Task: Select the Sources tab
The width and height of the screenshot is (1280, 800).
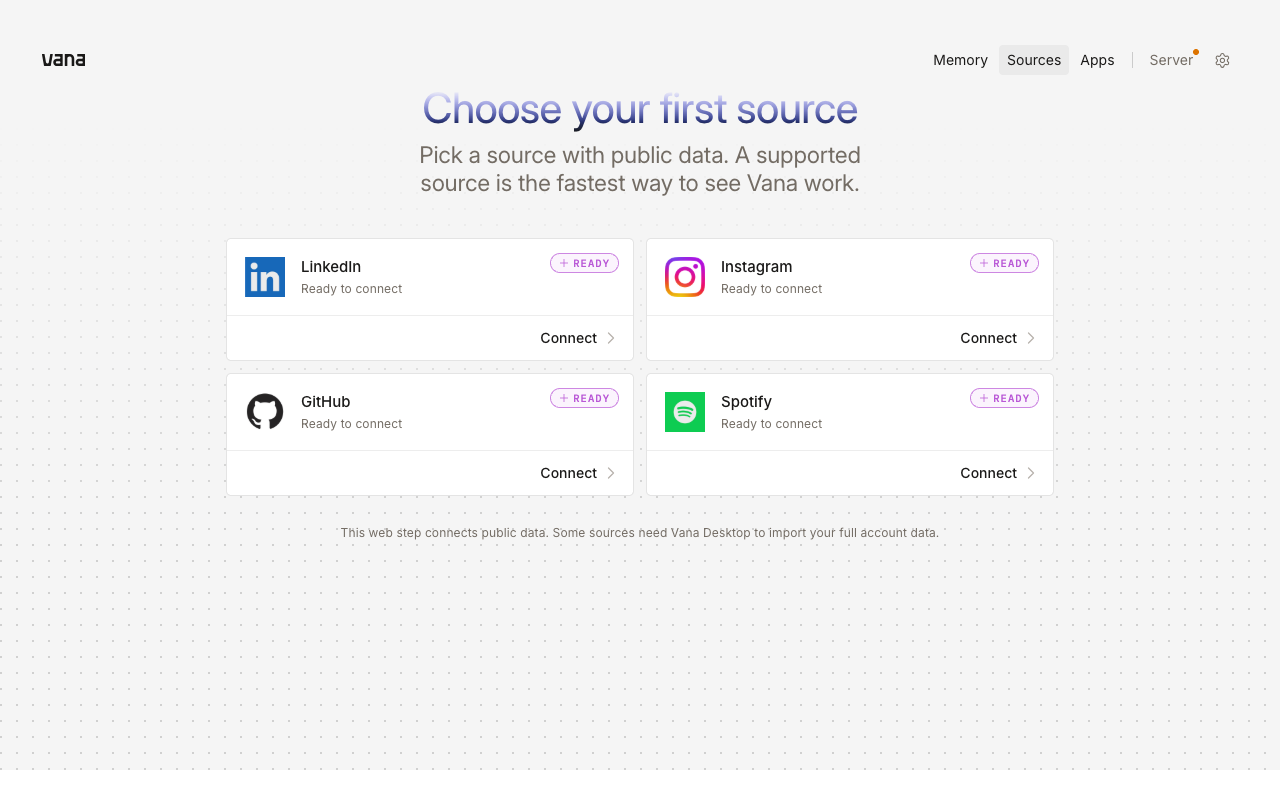Action: [x=1034, y=60]
